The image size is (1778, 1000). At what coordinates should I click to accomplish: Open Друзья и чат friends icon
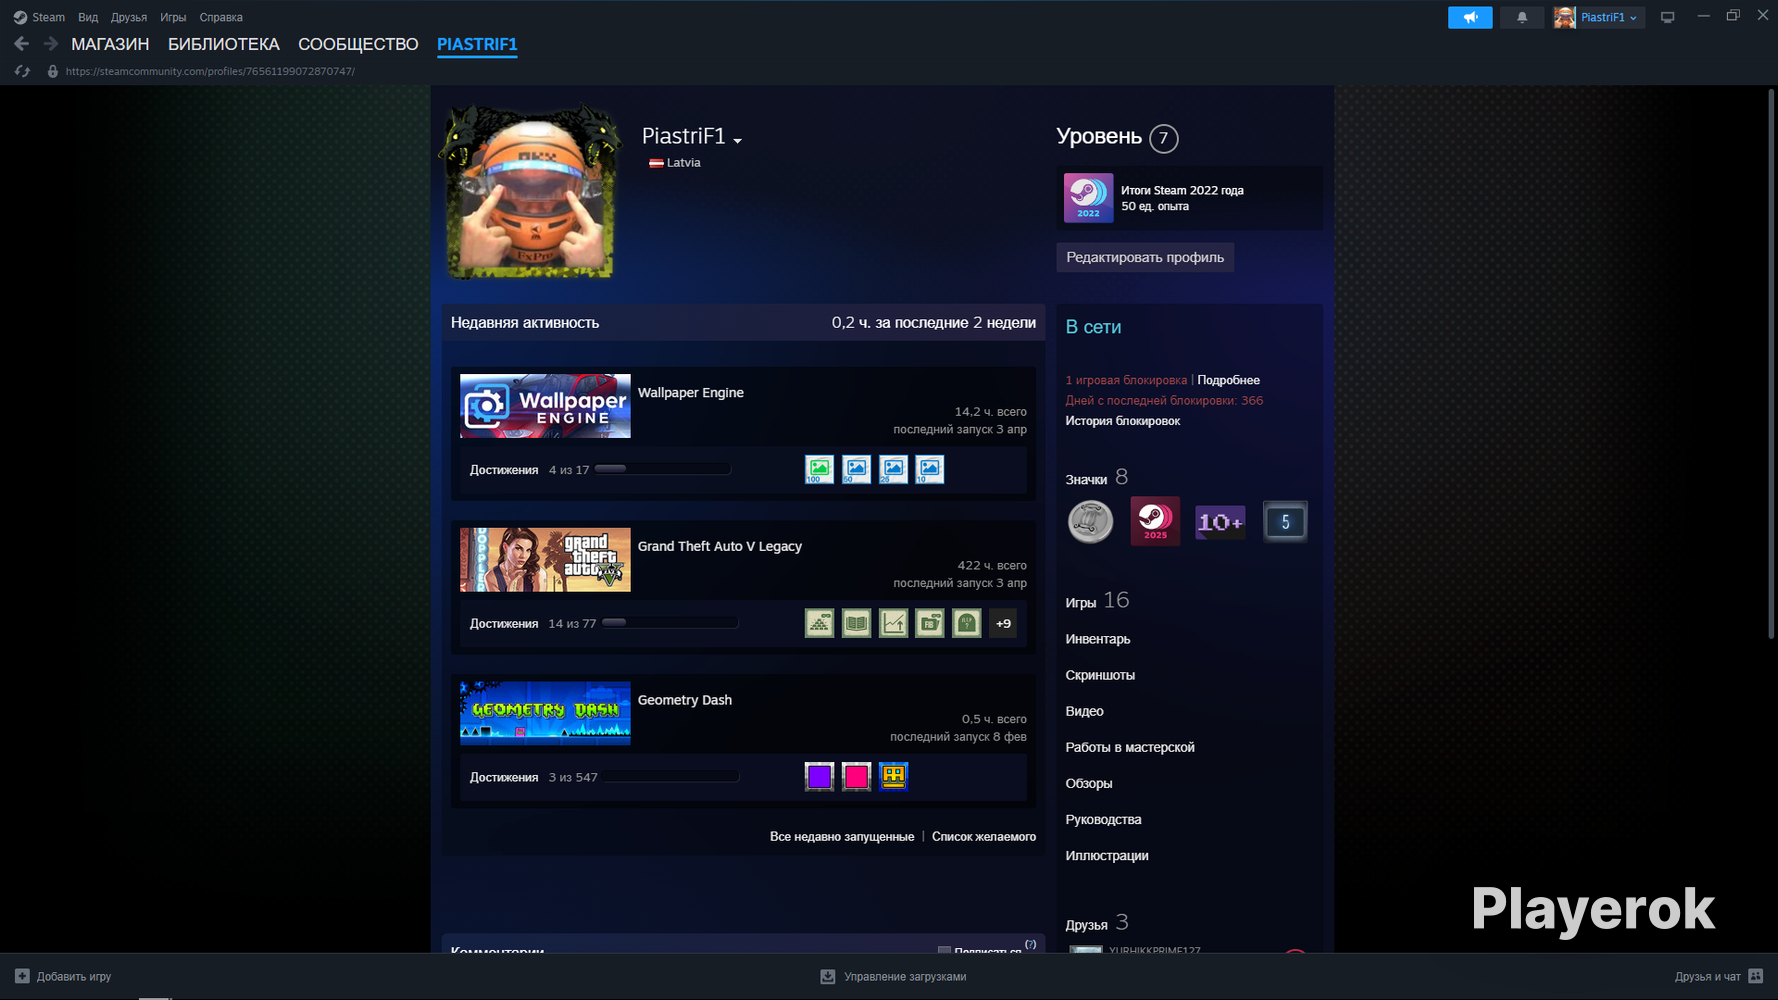1755,976
